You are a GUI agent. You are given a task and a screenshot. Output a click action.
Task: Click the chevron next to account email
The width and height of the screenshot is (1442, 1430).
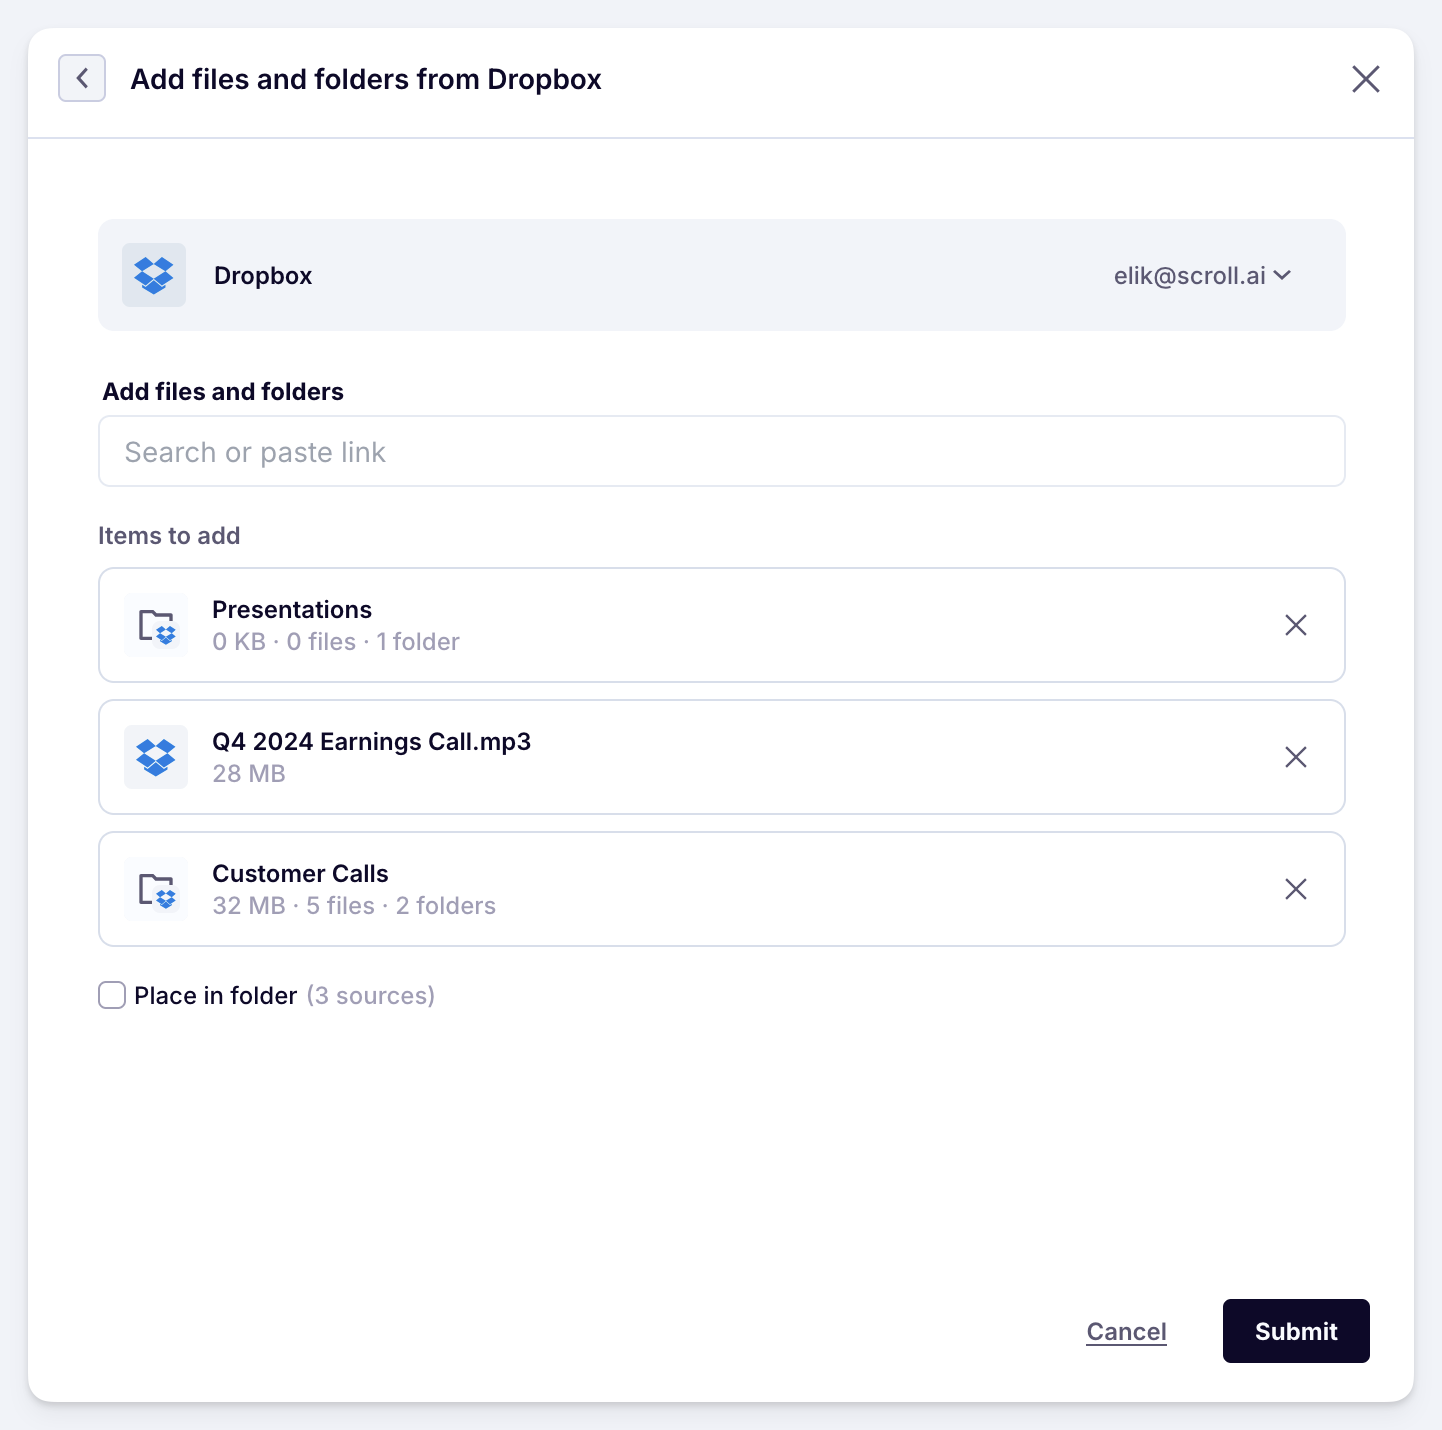1283,276
